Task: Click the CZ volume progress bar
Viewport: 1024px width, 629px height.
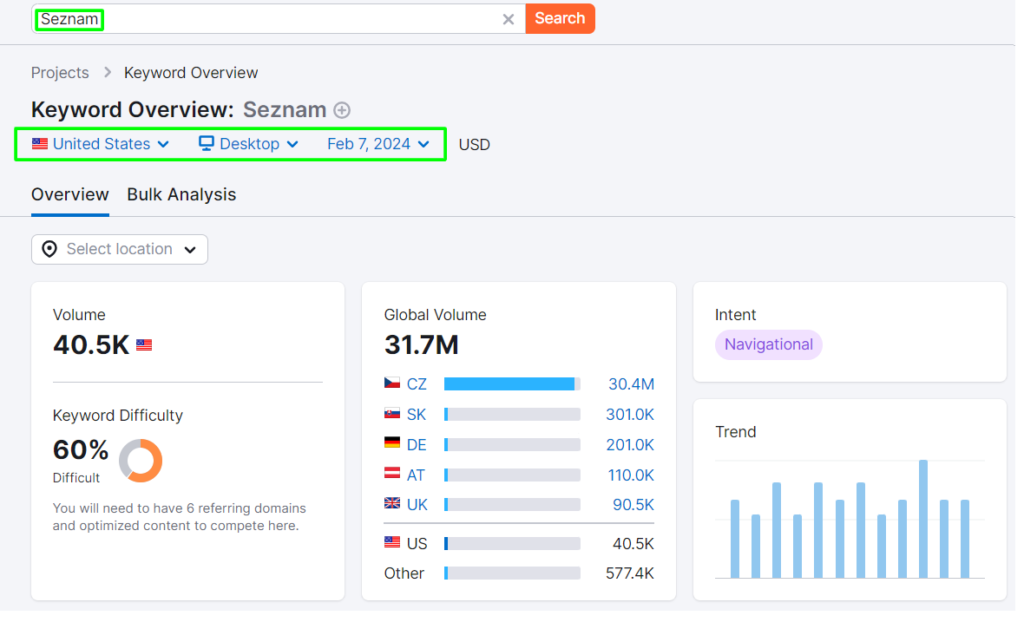Action: (x=512, y=384)
